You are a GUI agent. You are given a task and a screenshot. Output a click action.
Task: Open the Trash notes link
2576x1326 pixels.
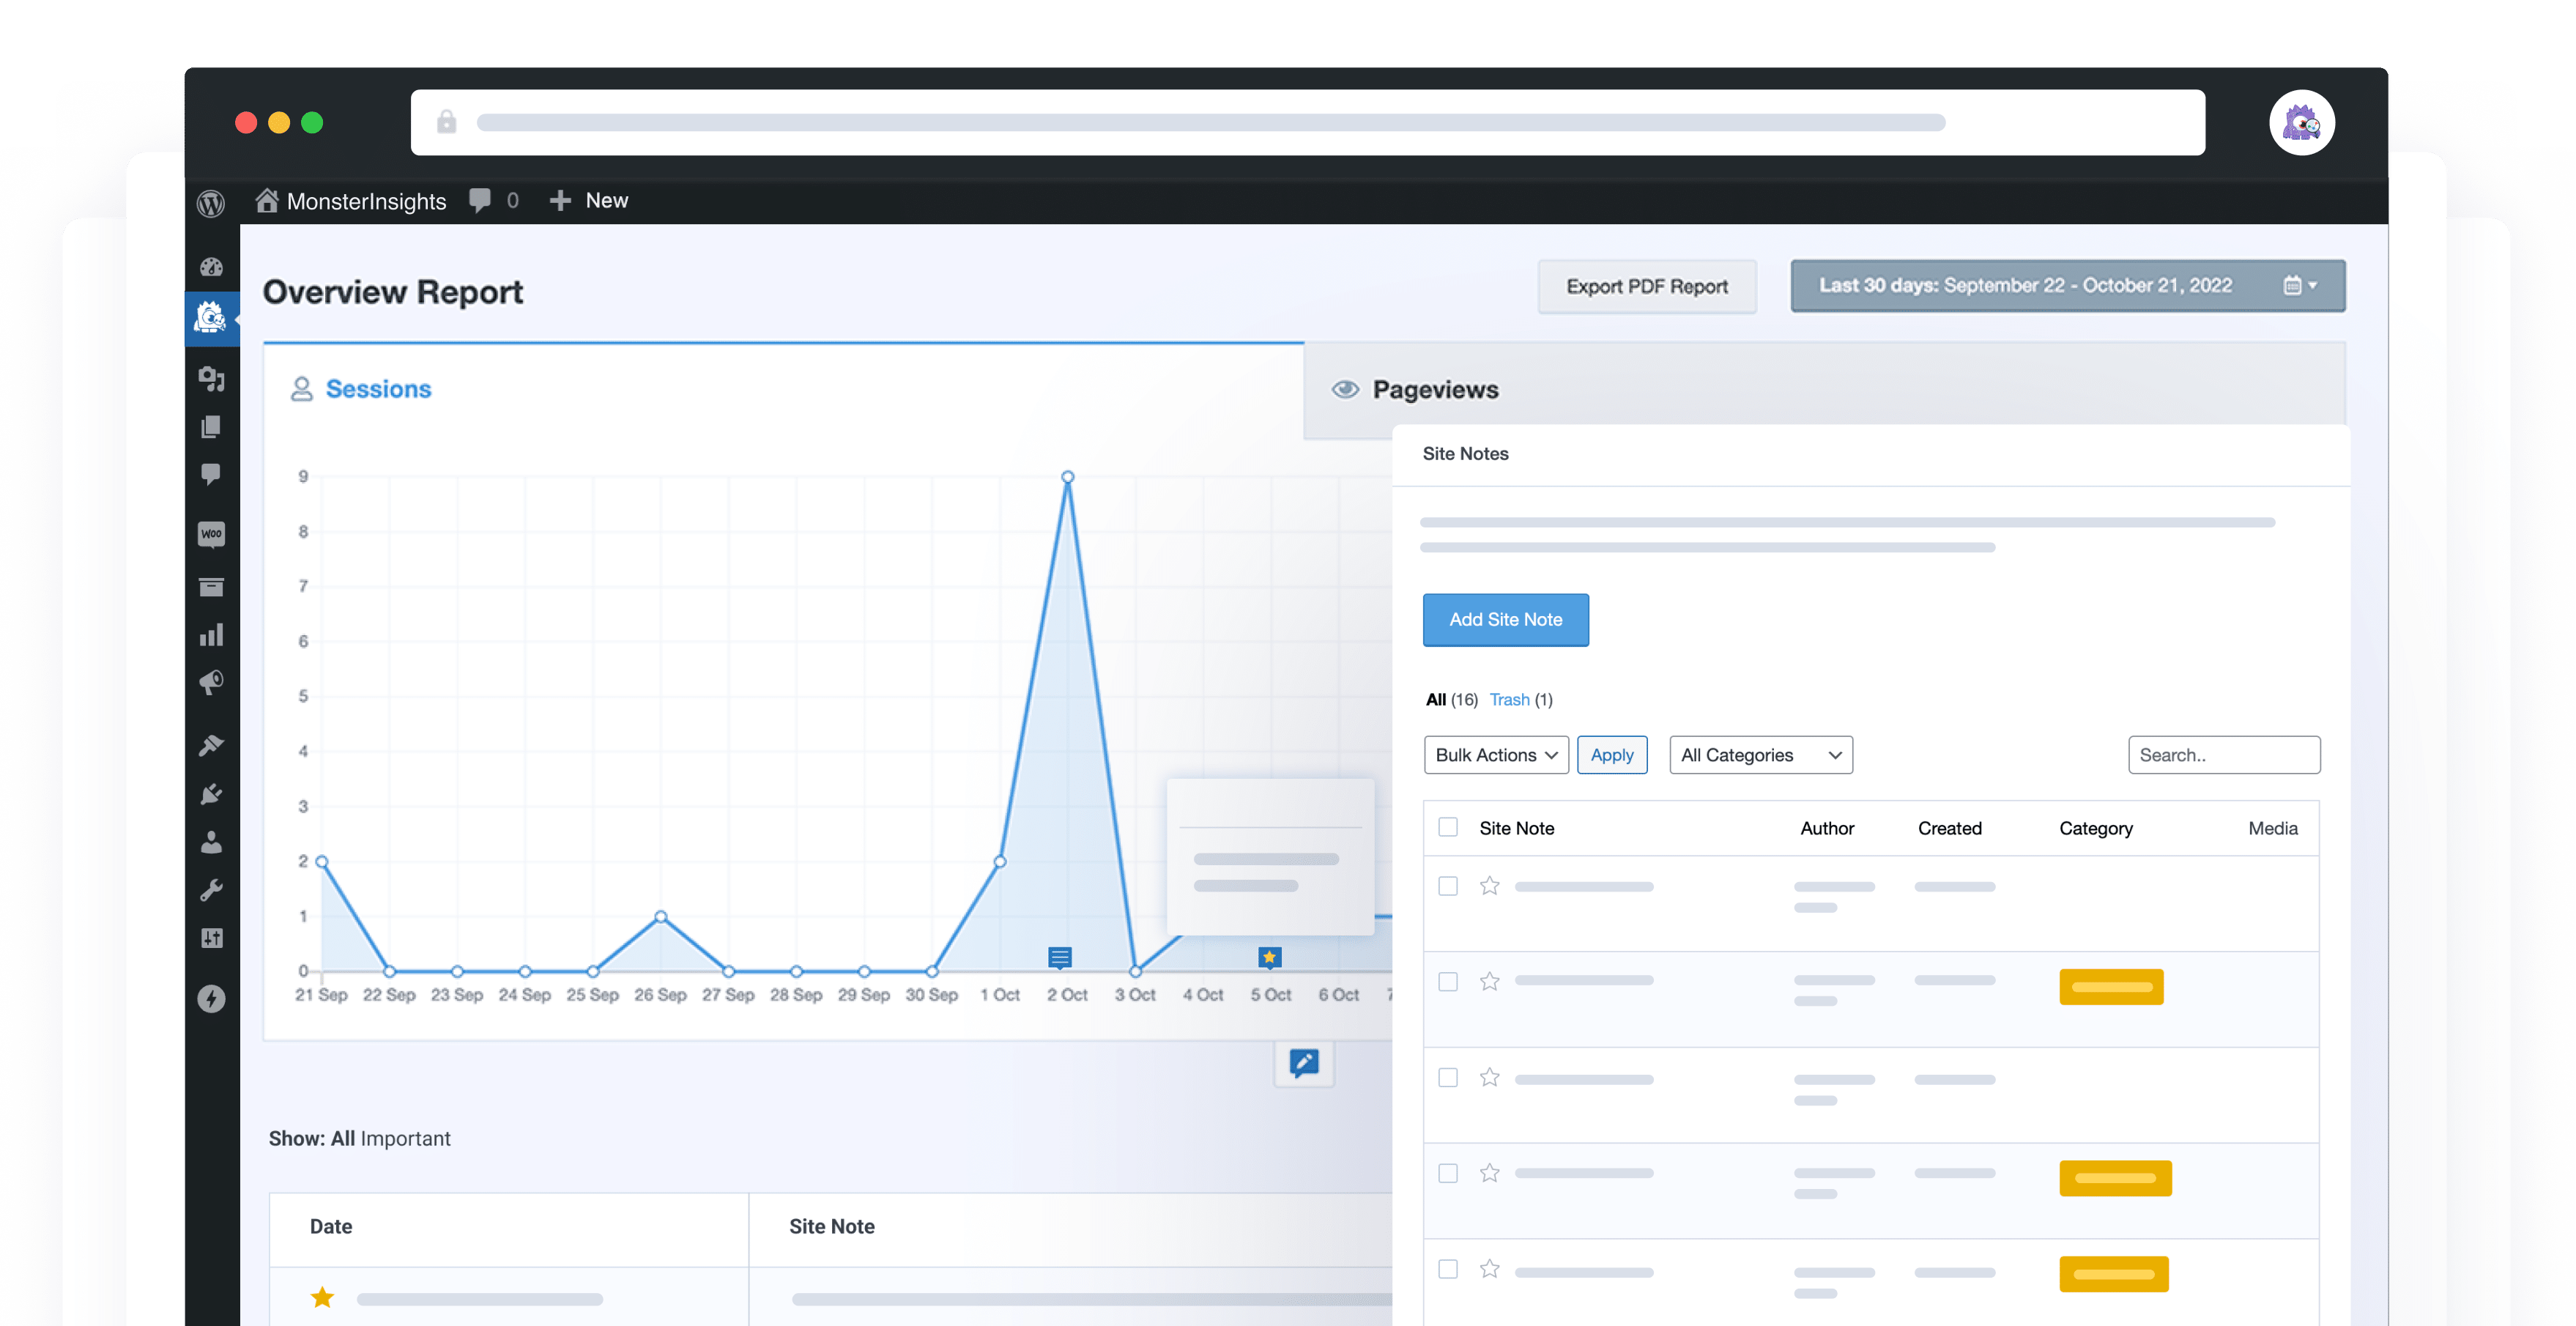(1509, 700)
